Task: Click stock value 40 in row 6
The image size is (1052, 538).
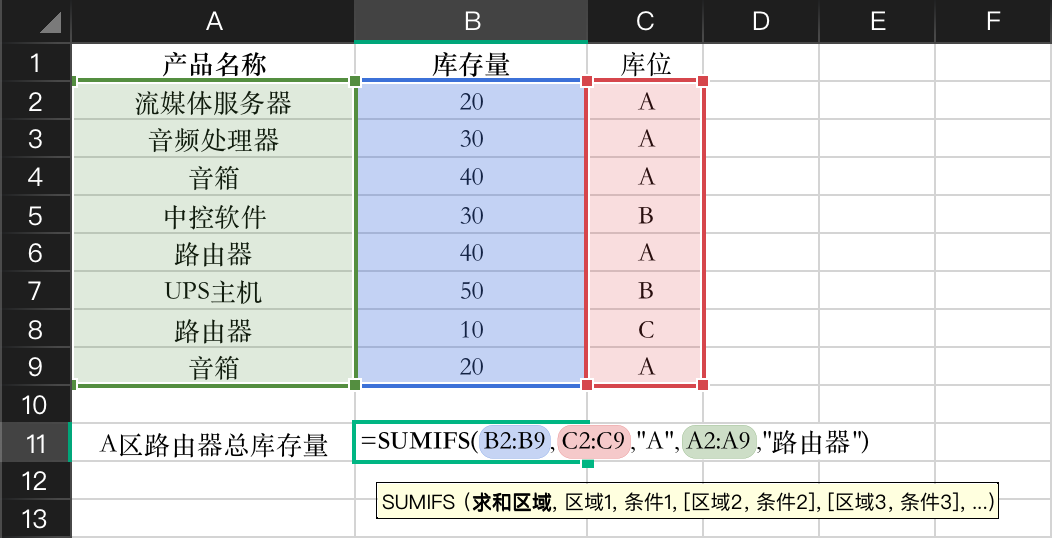Action: coord(471,253)
